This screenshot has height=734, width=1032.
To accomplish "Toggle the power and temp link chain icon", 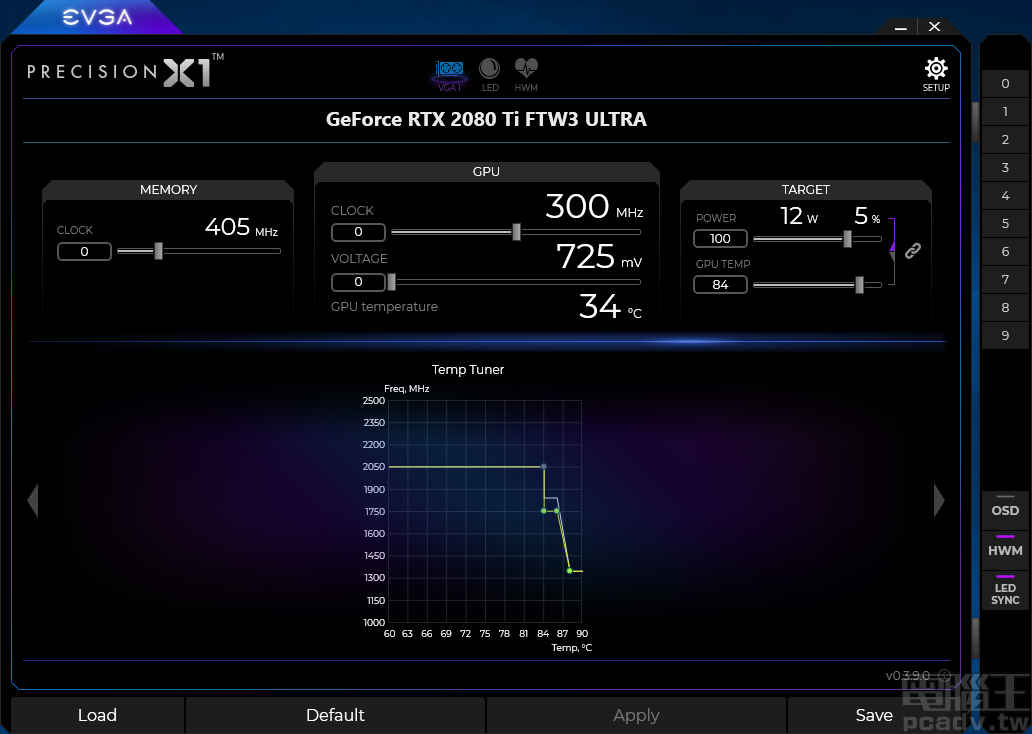I will (x=913, y=250).
